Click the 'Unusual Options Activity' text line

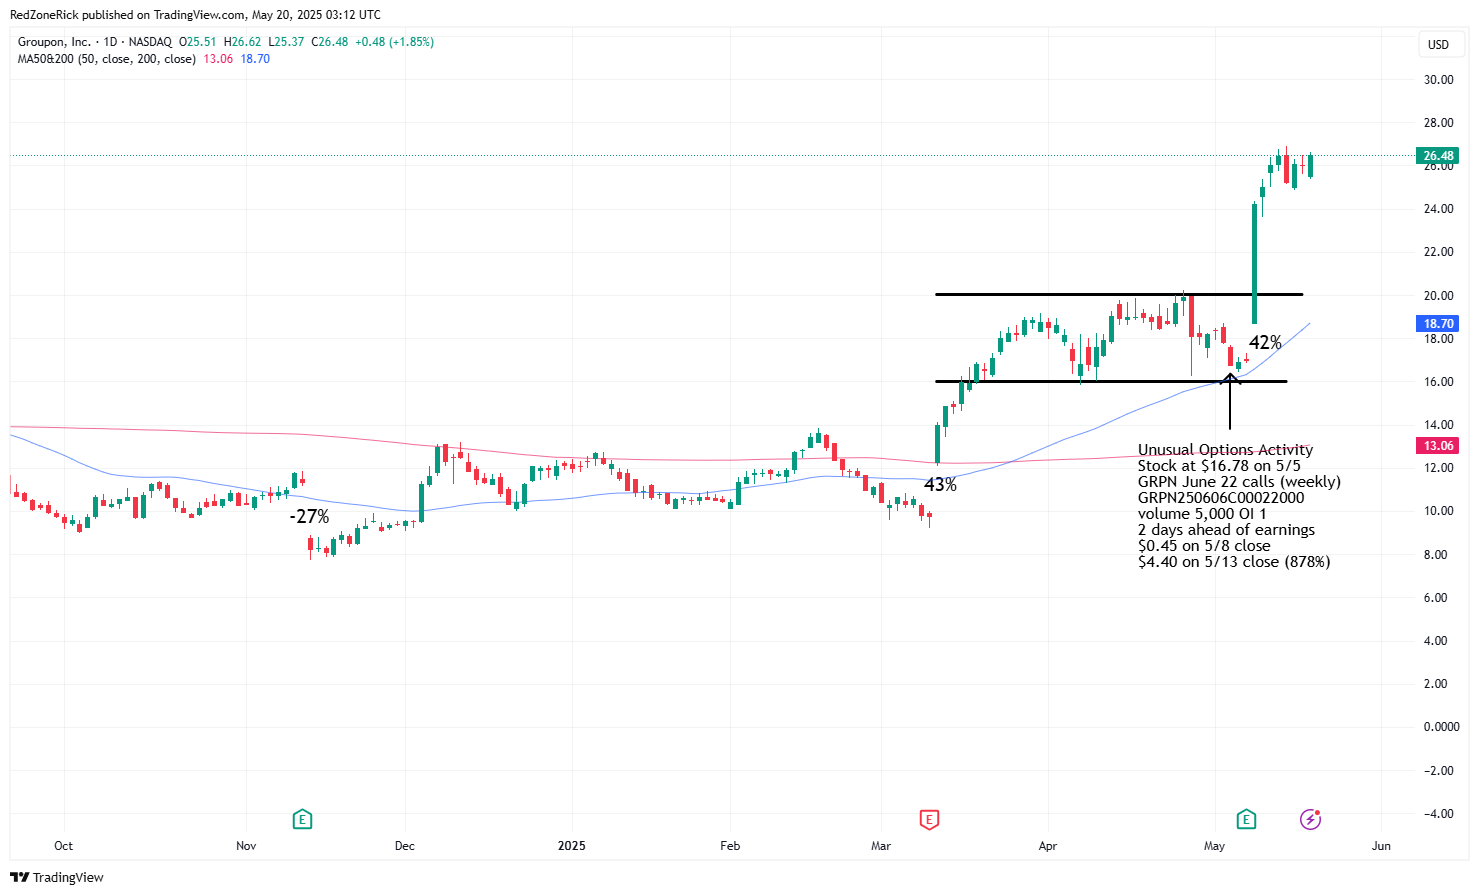point(1225,450)
